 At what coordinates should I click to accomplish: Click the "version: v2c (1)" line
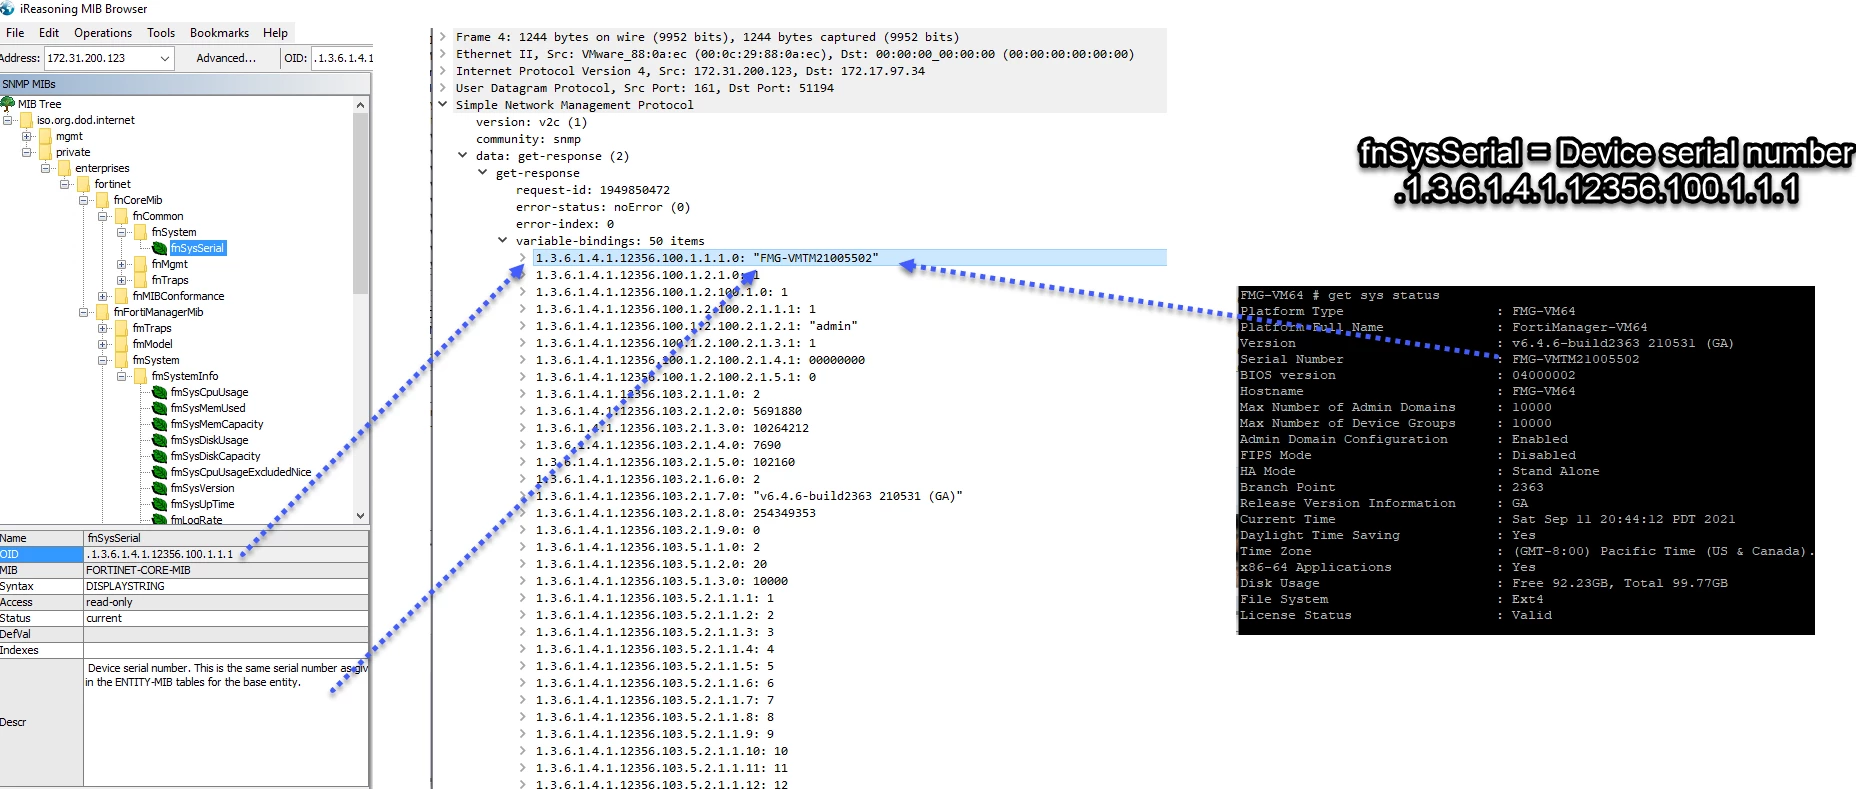(x=531, y=122)
